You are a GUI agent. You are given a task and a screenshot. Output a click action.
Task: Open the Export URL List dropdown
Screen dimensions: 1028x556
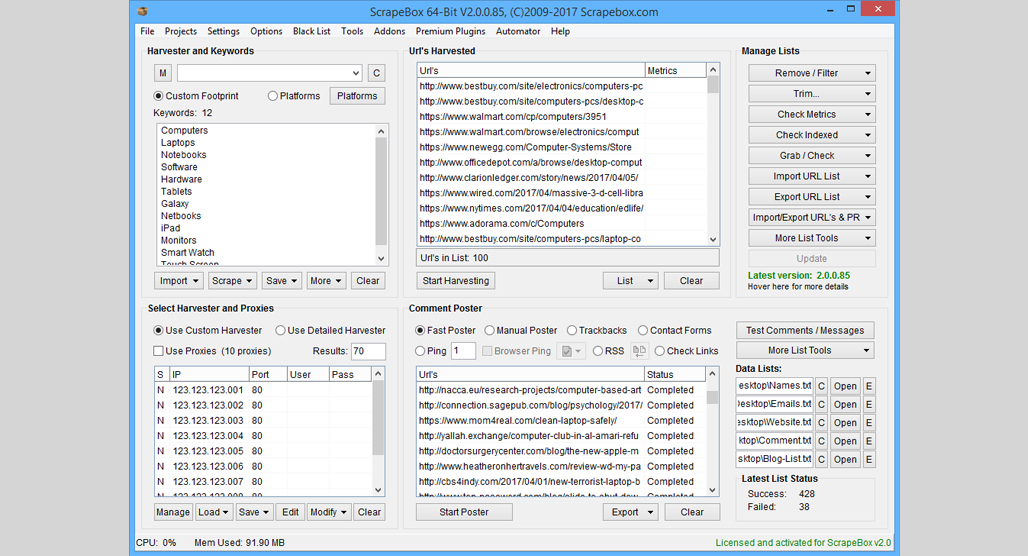click(812, 197)
